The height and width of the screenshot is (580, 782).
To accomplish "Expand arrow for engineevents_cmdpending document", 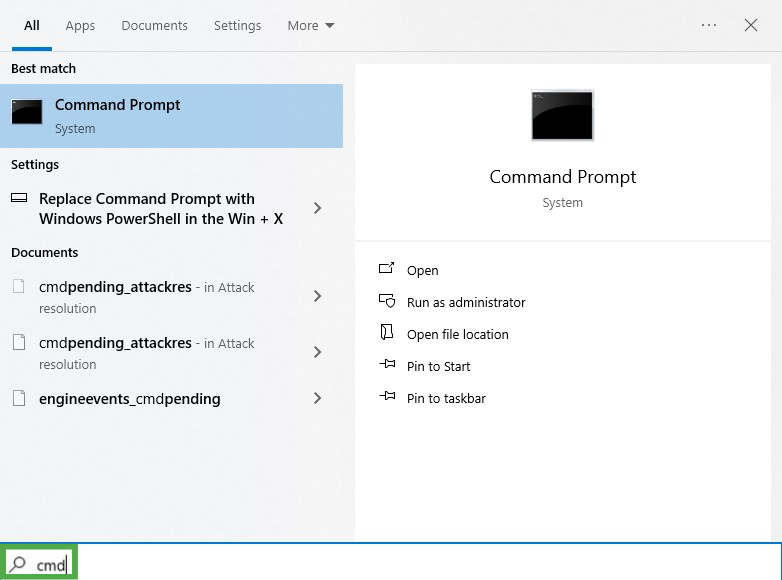I will click(317, 398).
